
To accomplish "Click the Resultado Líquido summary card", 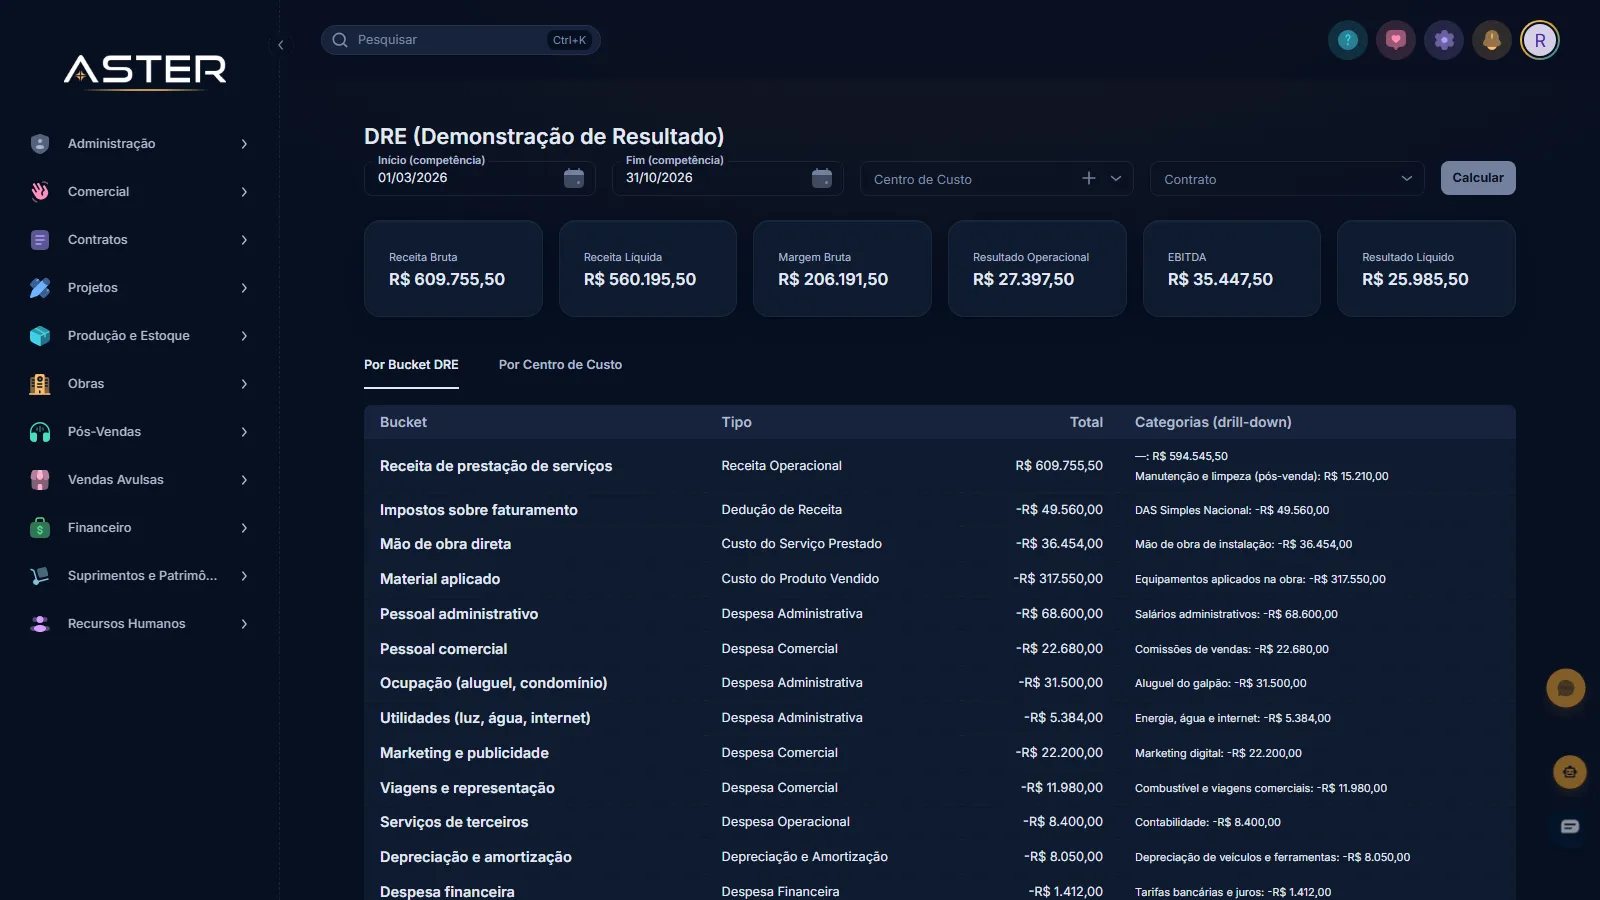I will [x=1426, y=269].
